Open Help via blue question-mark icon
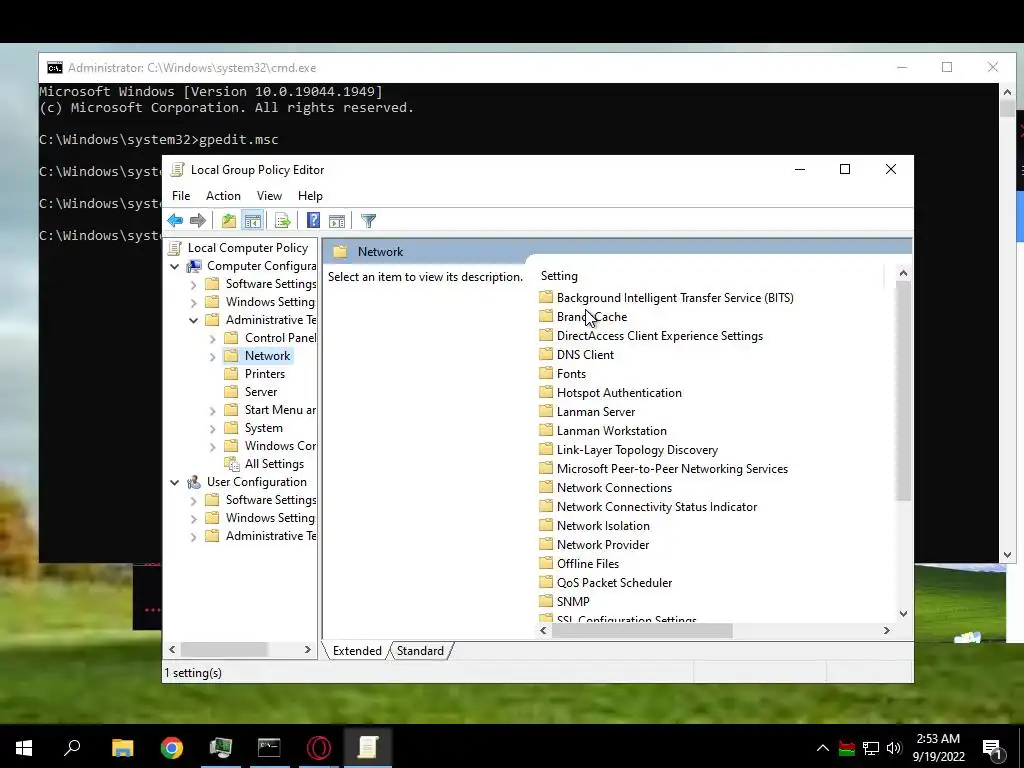 [313, 221]
